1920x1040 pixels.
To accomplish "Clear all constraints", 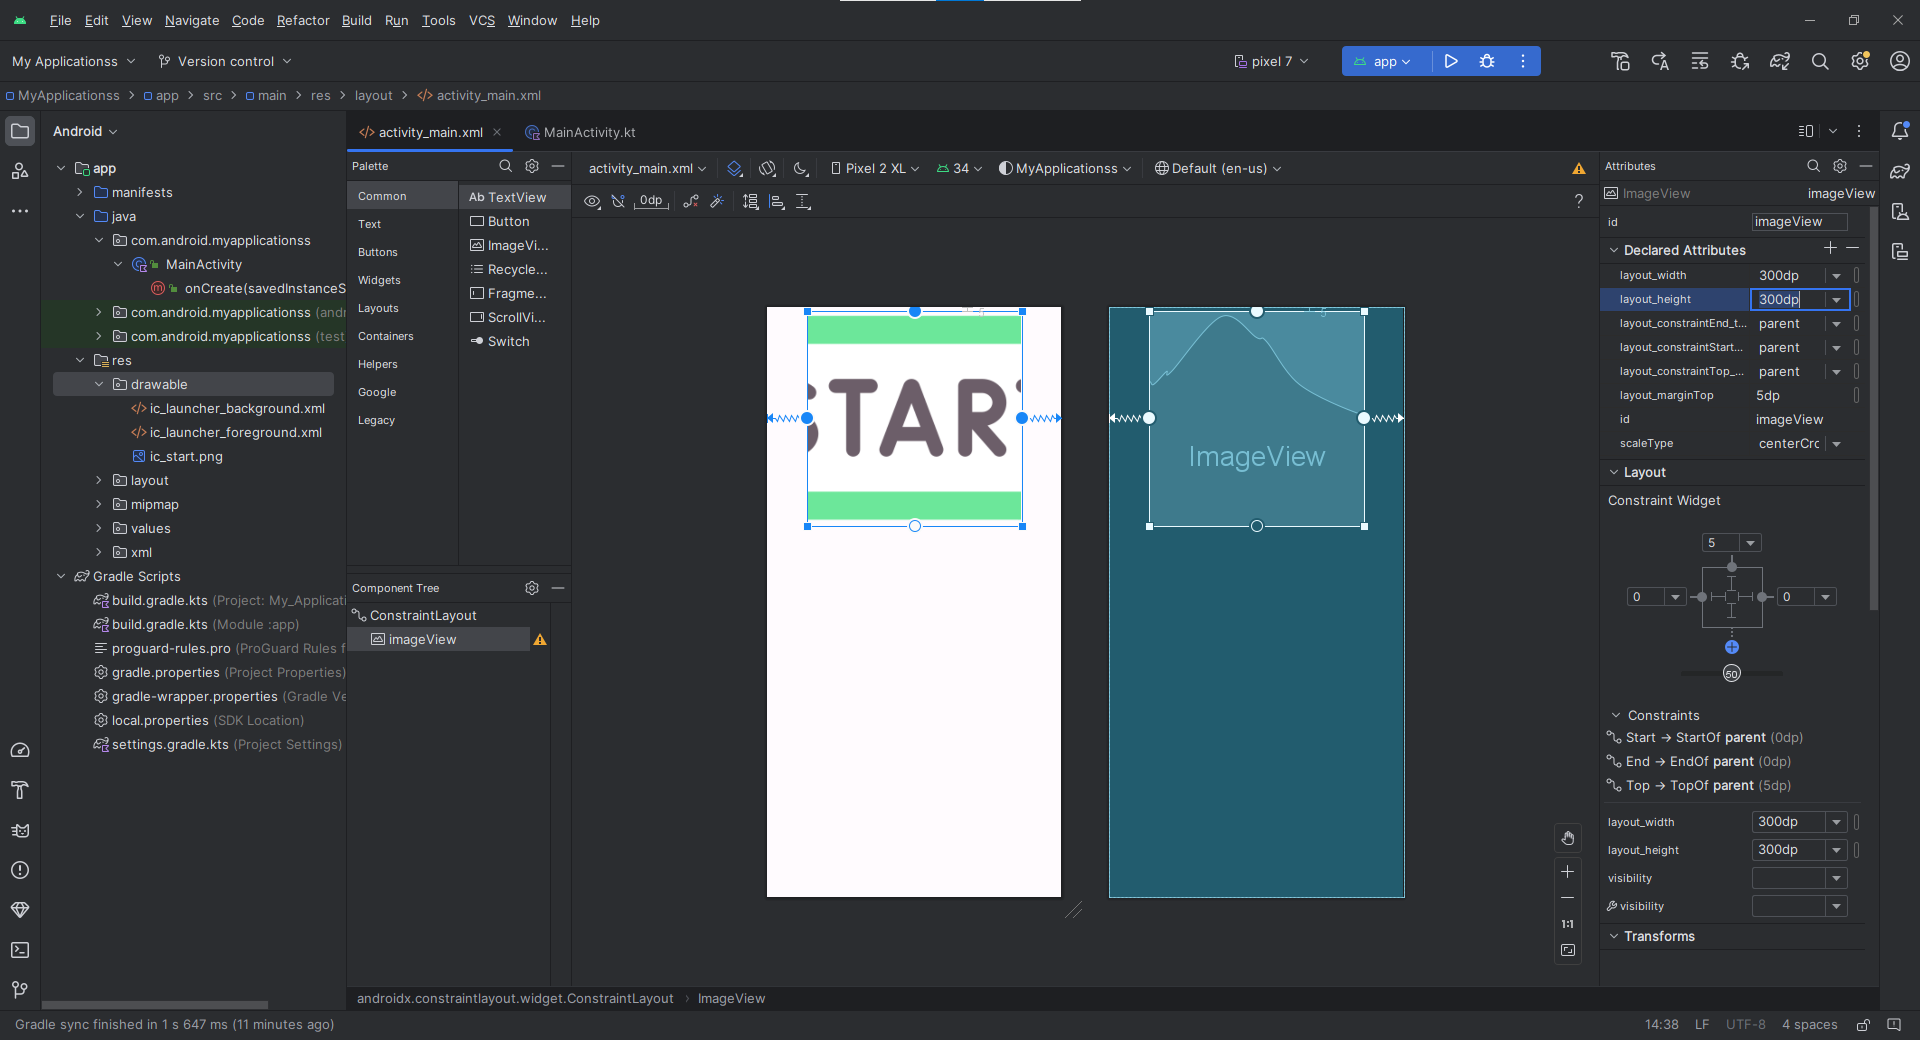I will coord(690,201).
